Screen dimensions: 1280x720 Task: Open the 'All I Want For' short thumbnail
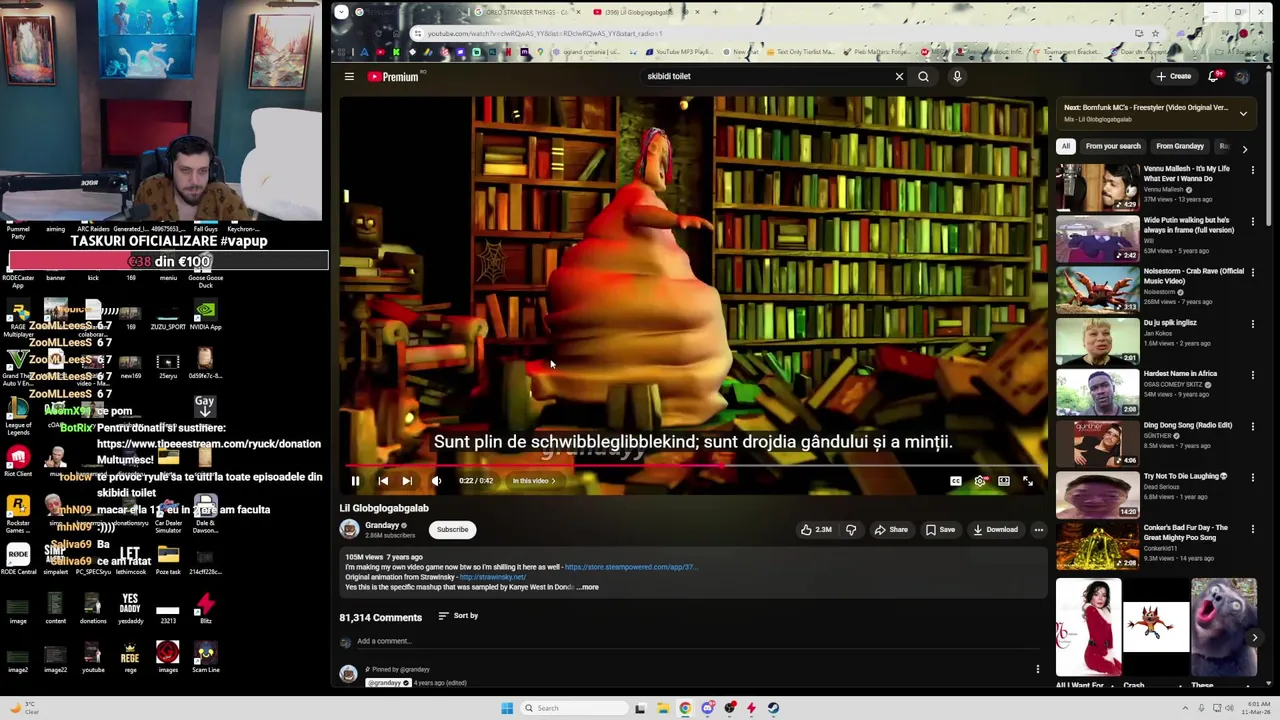pos(1088,627)
